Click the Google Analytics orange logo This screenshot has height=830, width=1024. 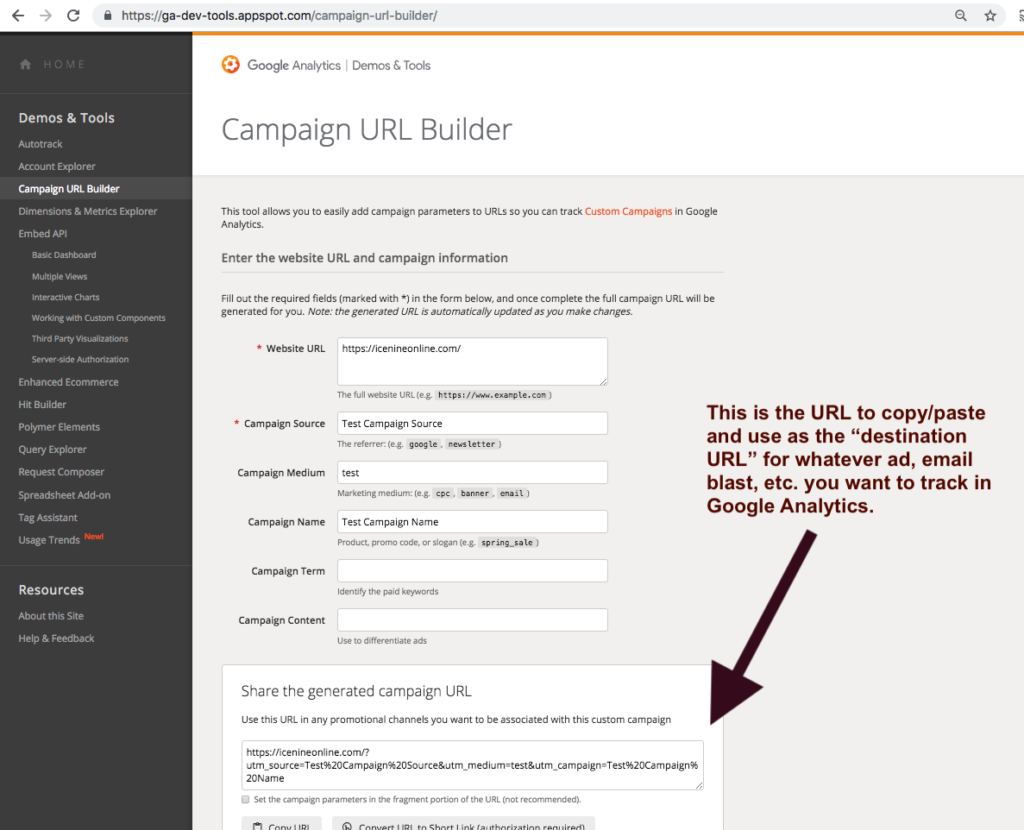coord(231,65)
